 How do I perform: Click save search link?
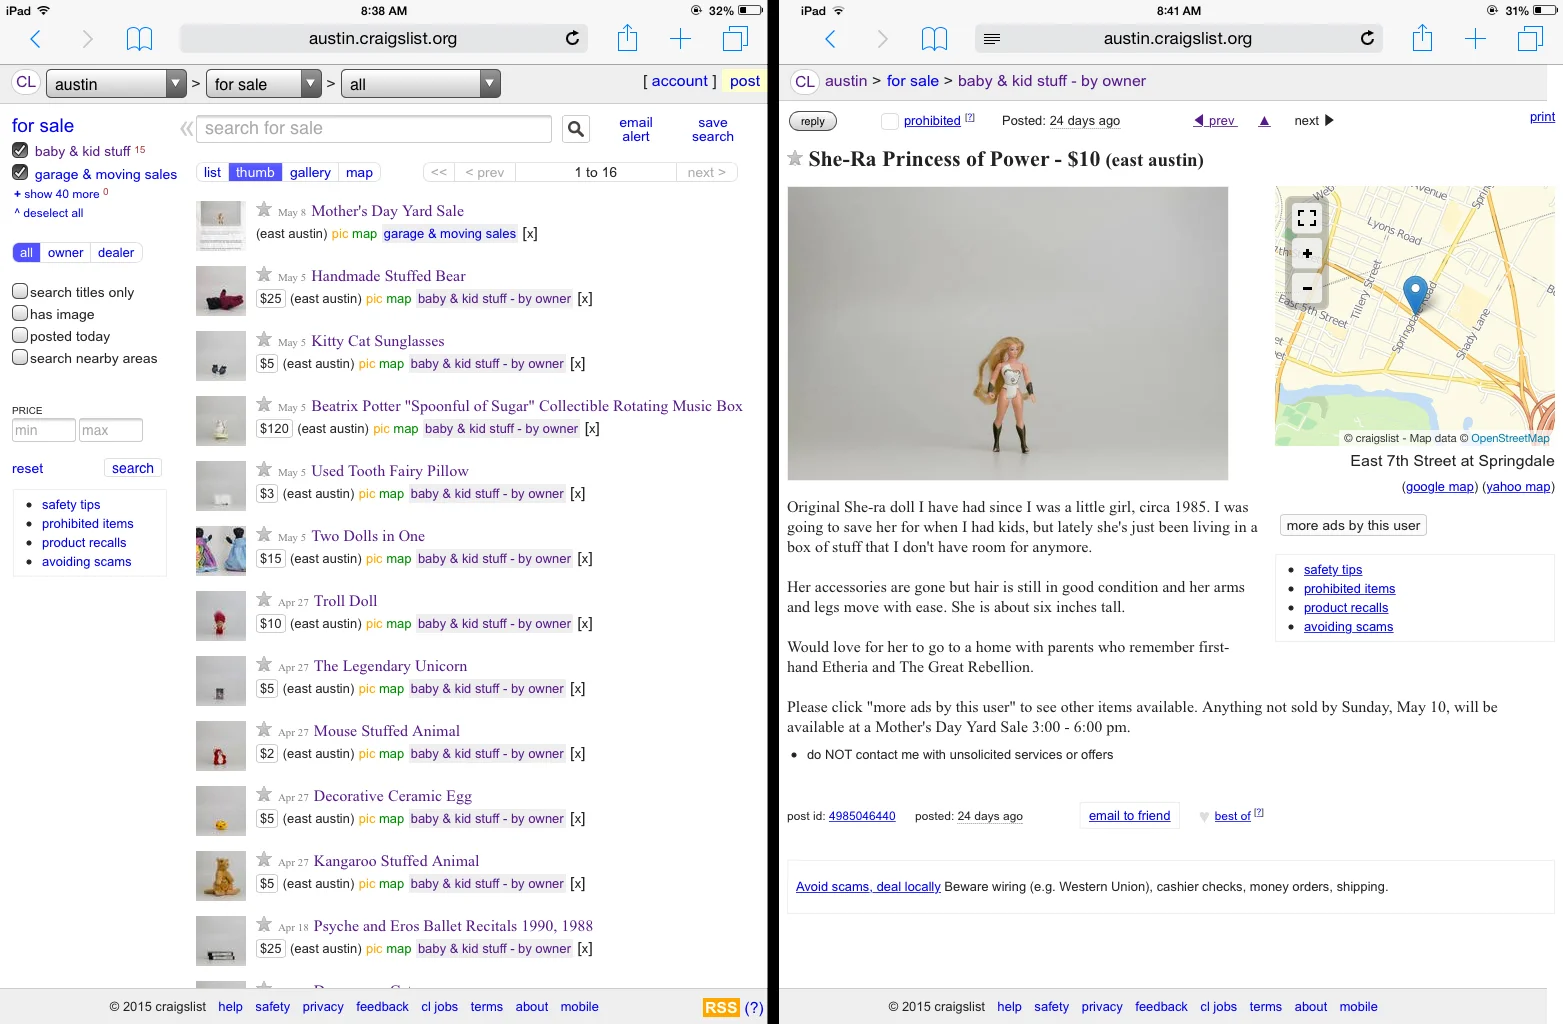click(713, 129)
